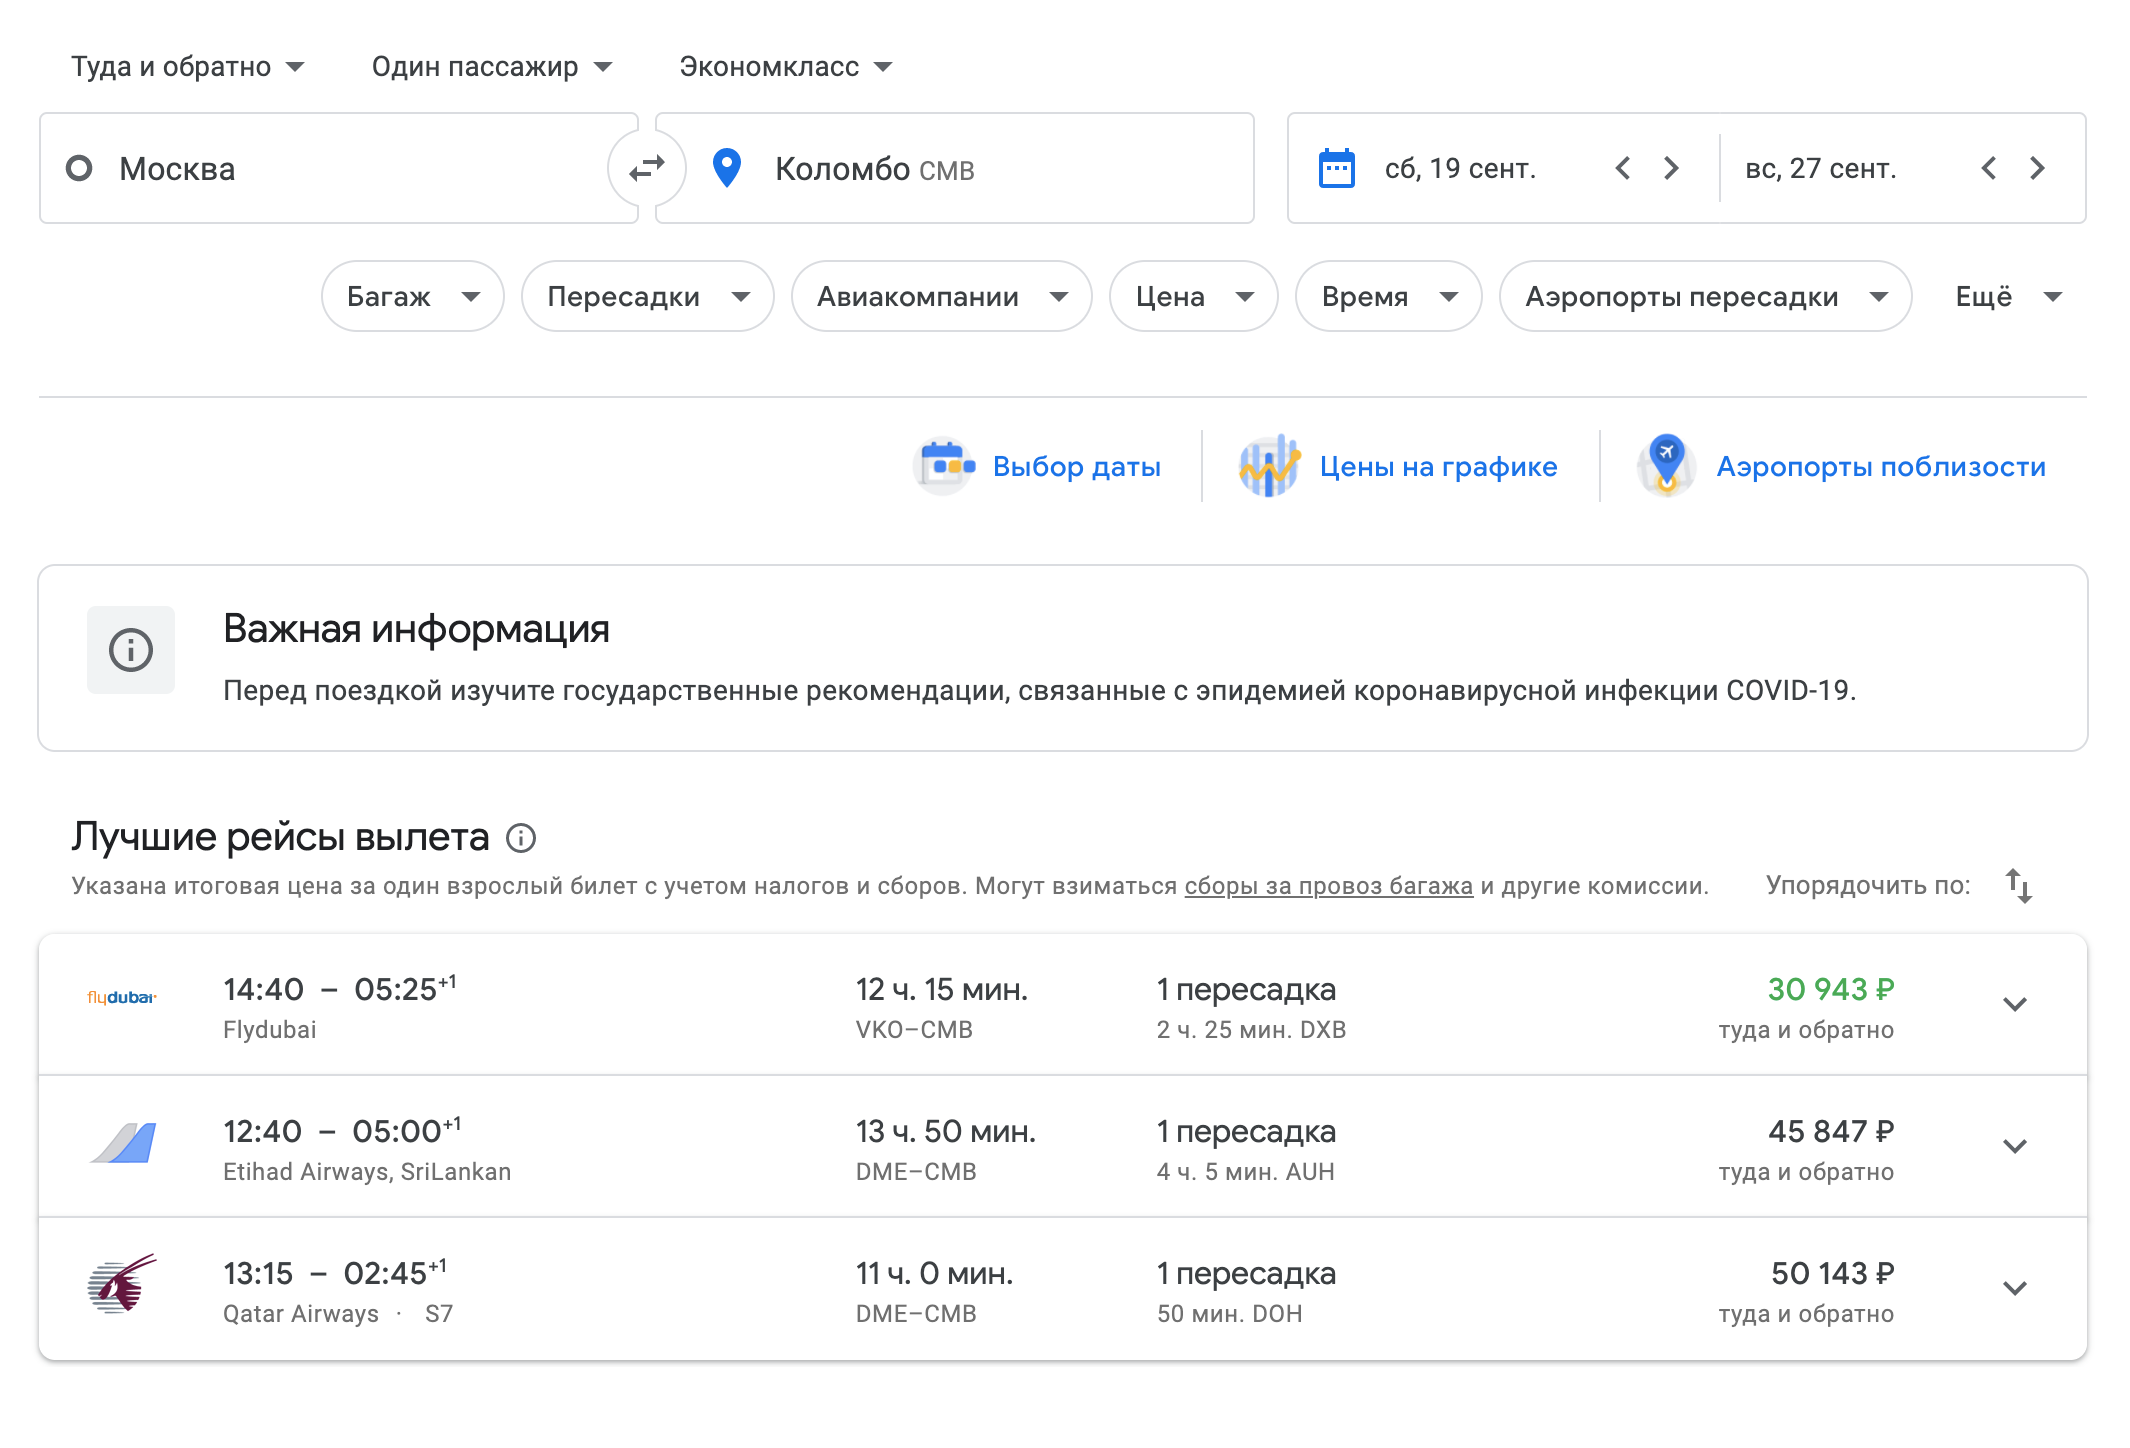Click the 11 ч. 0 мин. duration
This screenshot has height=1448, width=2130.
click(935, 1273)
